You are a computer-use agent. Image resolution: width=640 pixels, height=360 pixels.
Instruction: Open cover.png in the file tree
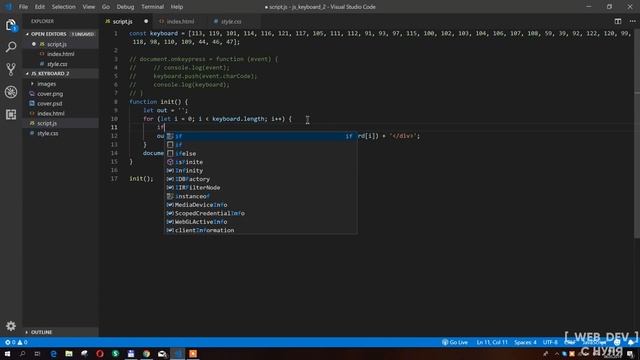point(60,93)
